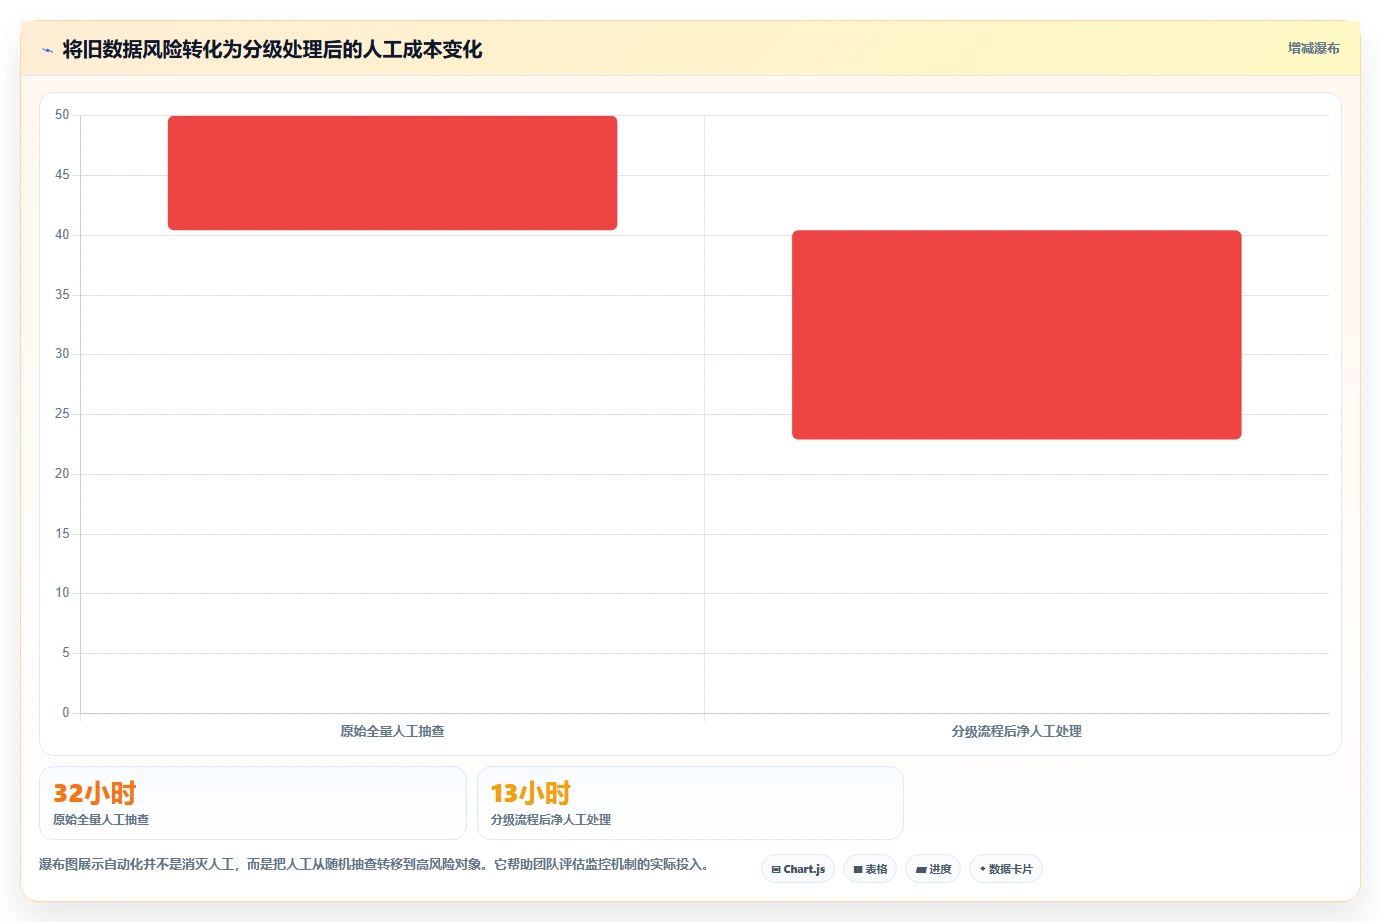Click the y-axis value 25

(x=62, y=414)
